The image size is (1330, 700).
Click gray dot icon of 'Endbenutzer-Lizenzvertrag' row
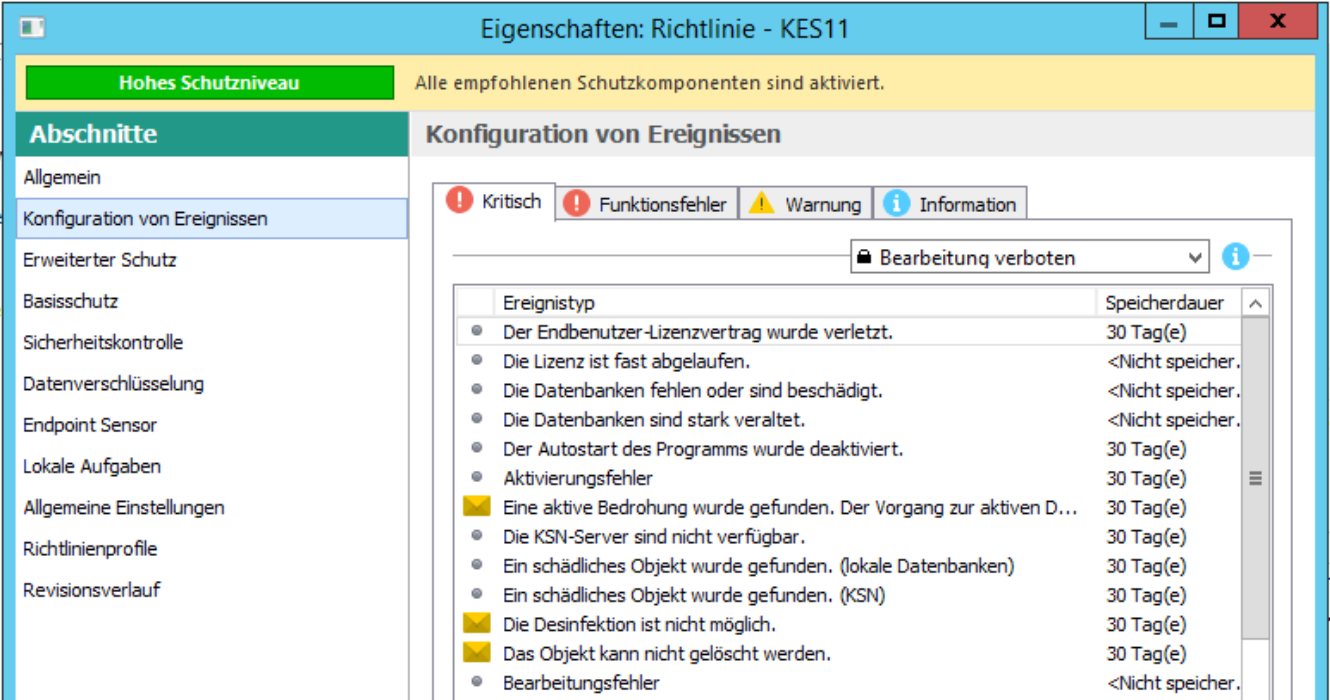[x=477, y=331]
